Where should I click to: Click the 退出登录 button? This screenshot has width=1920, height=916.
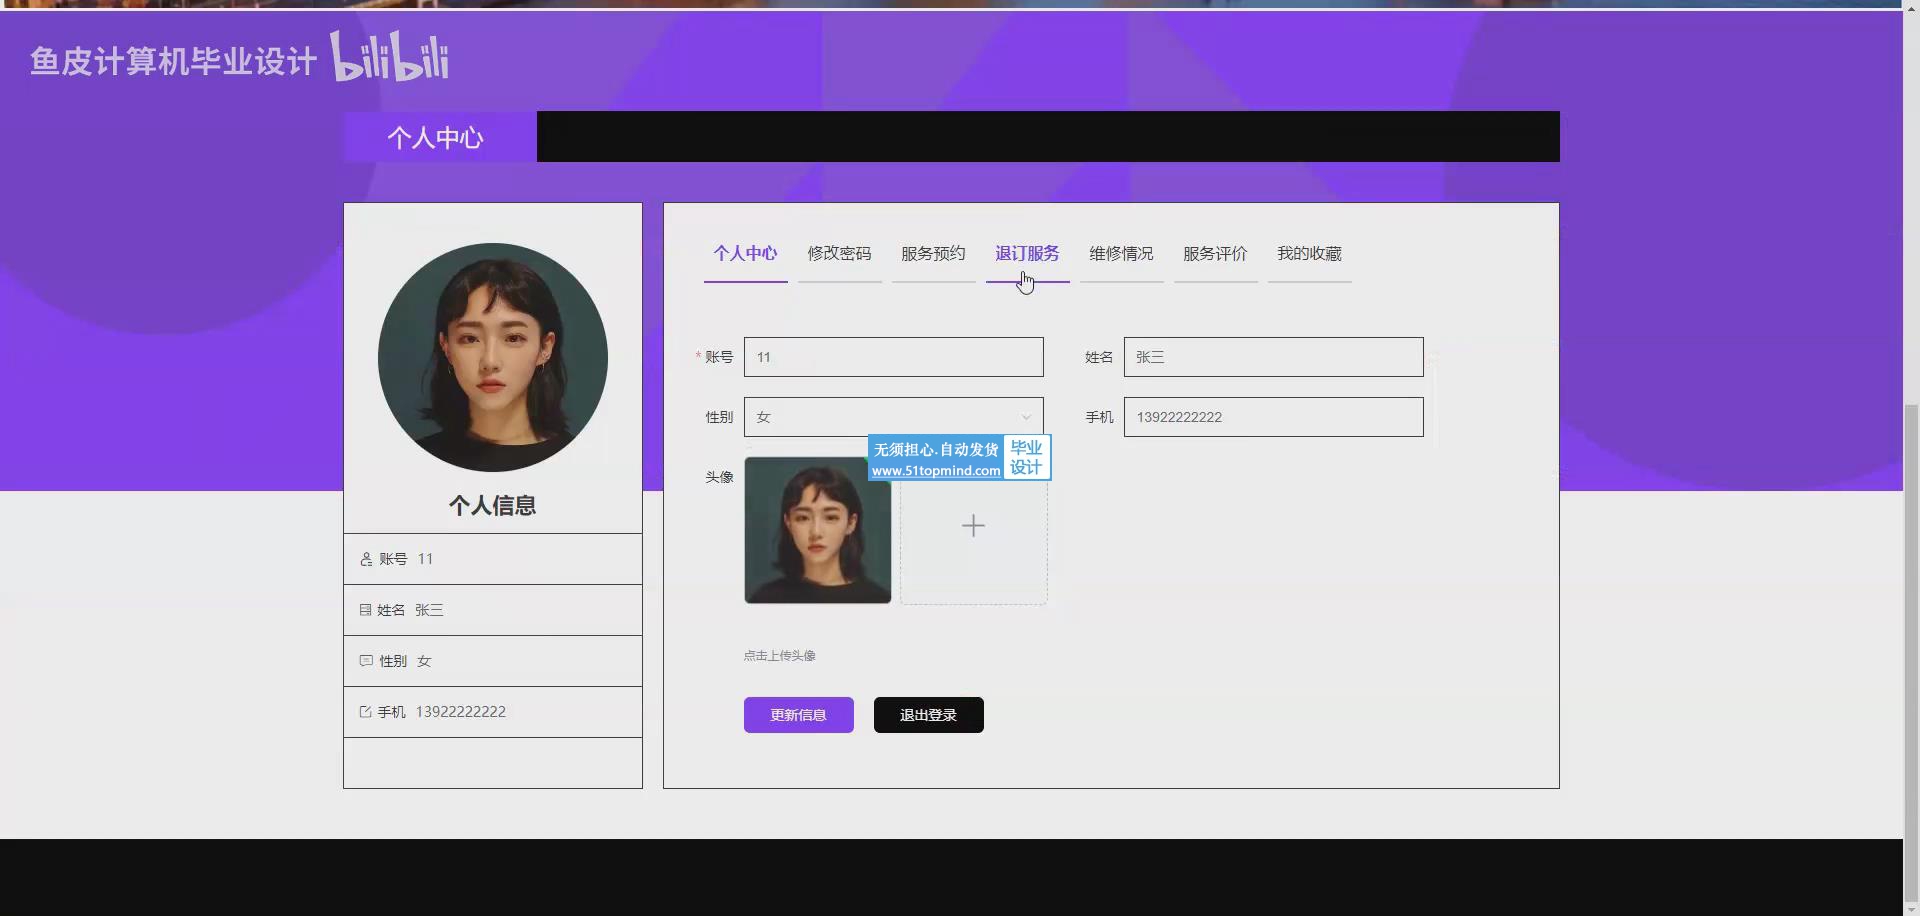pos(929,715)
